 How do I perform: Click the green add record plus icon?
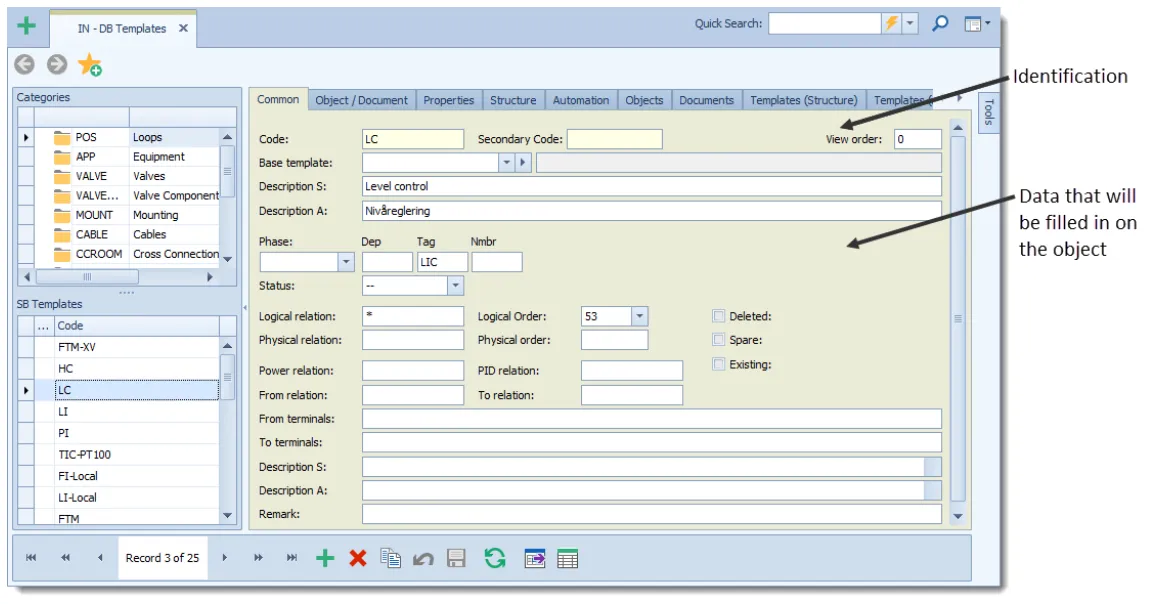point(325,558)
